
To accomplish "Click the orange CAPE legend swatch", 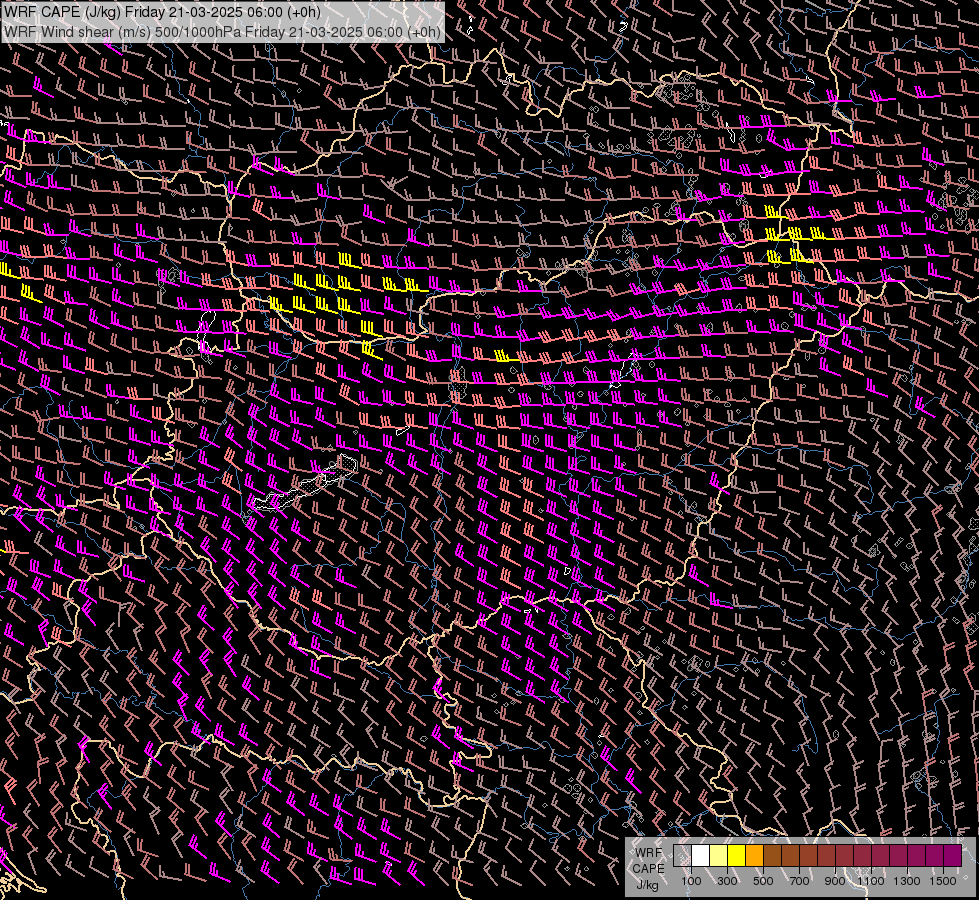I will click(x=754, y=856).
